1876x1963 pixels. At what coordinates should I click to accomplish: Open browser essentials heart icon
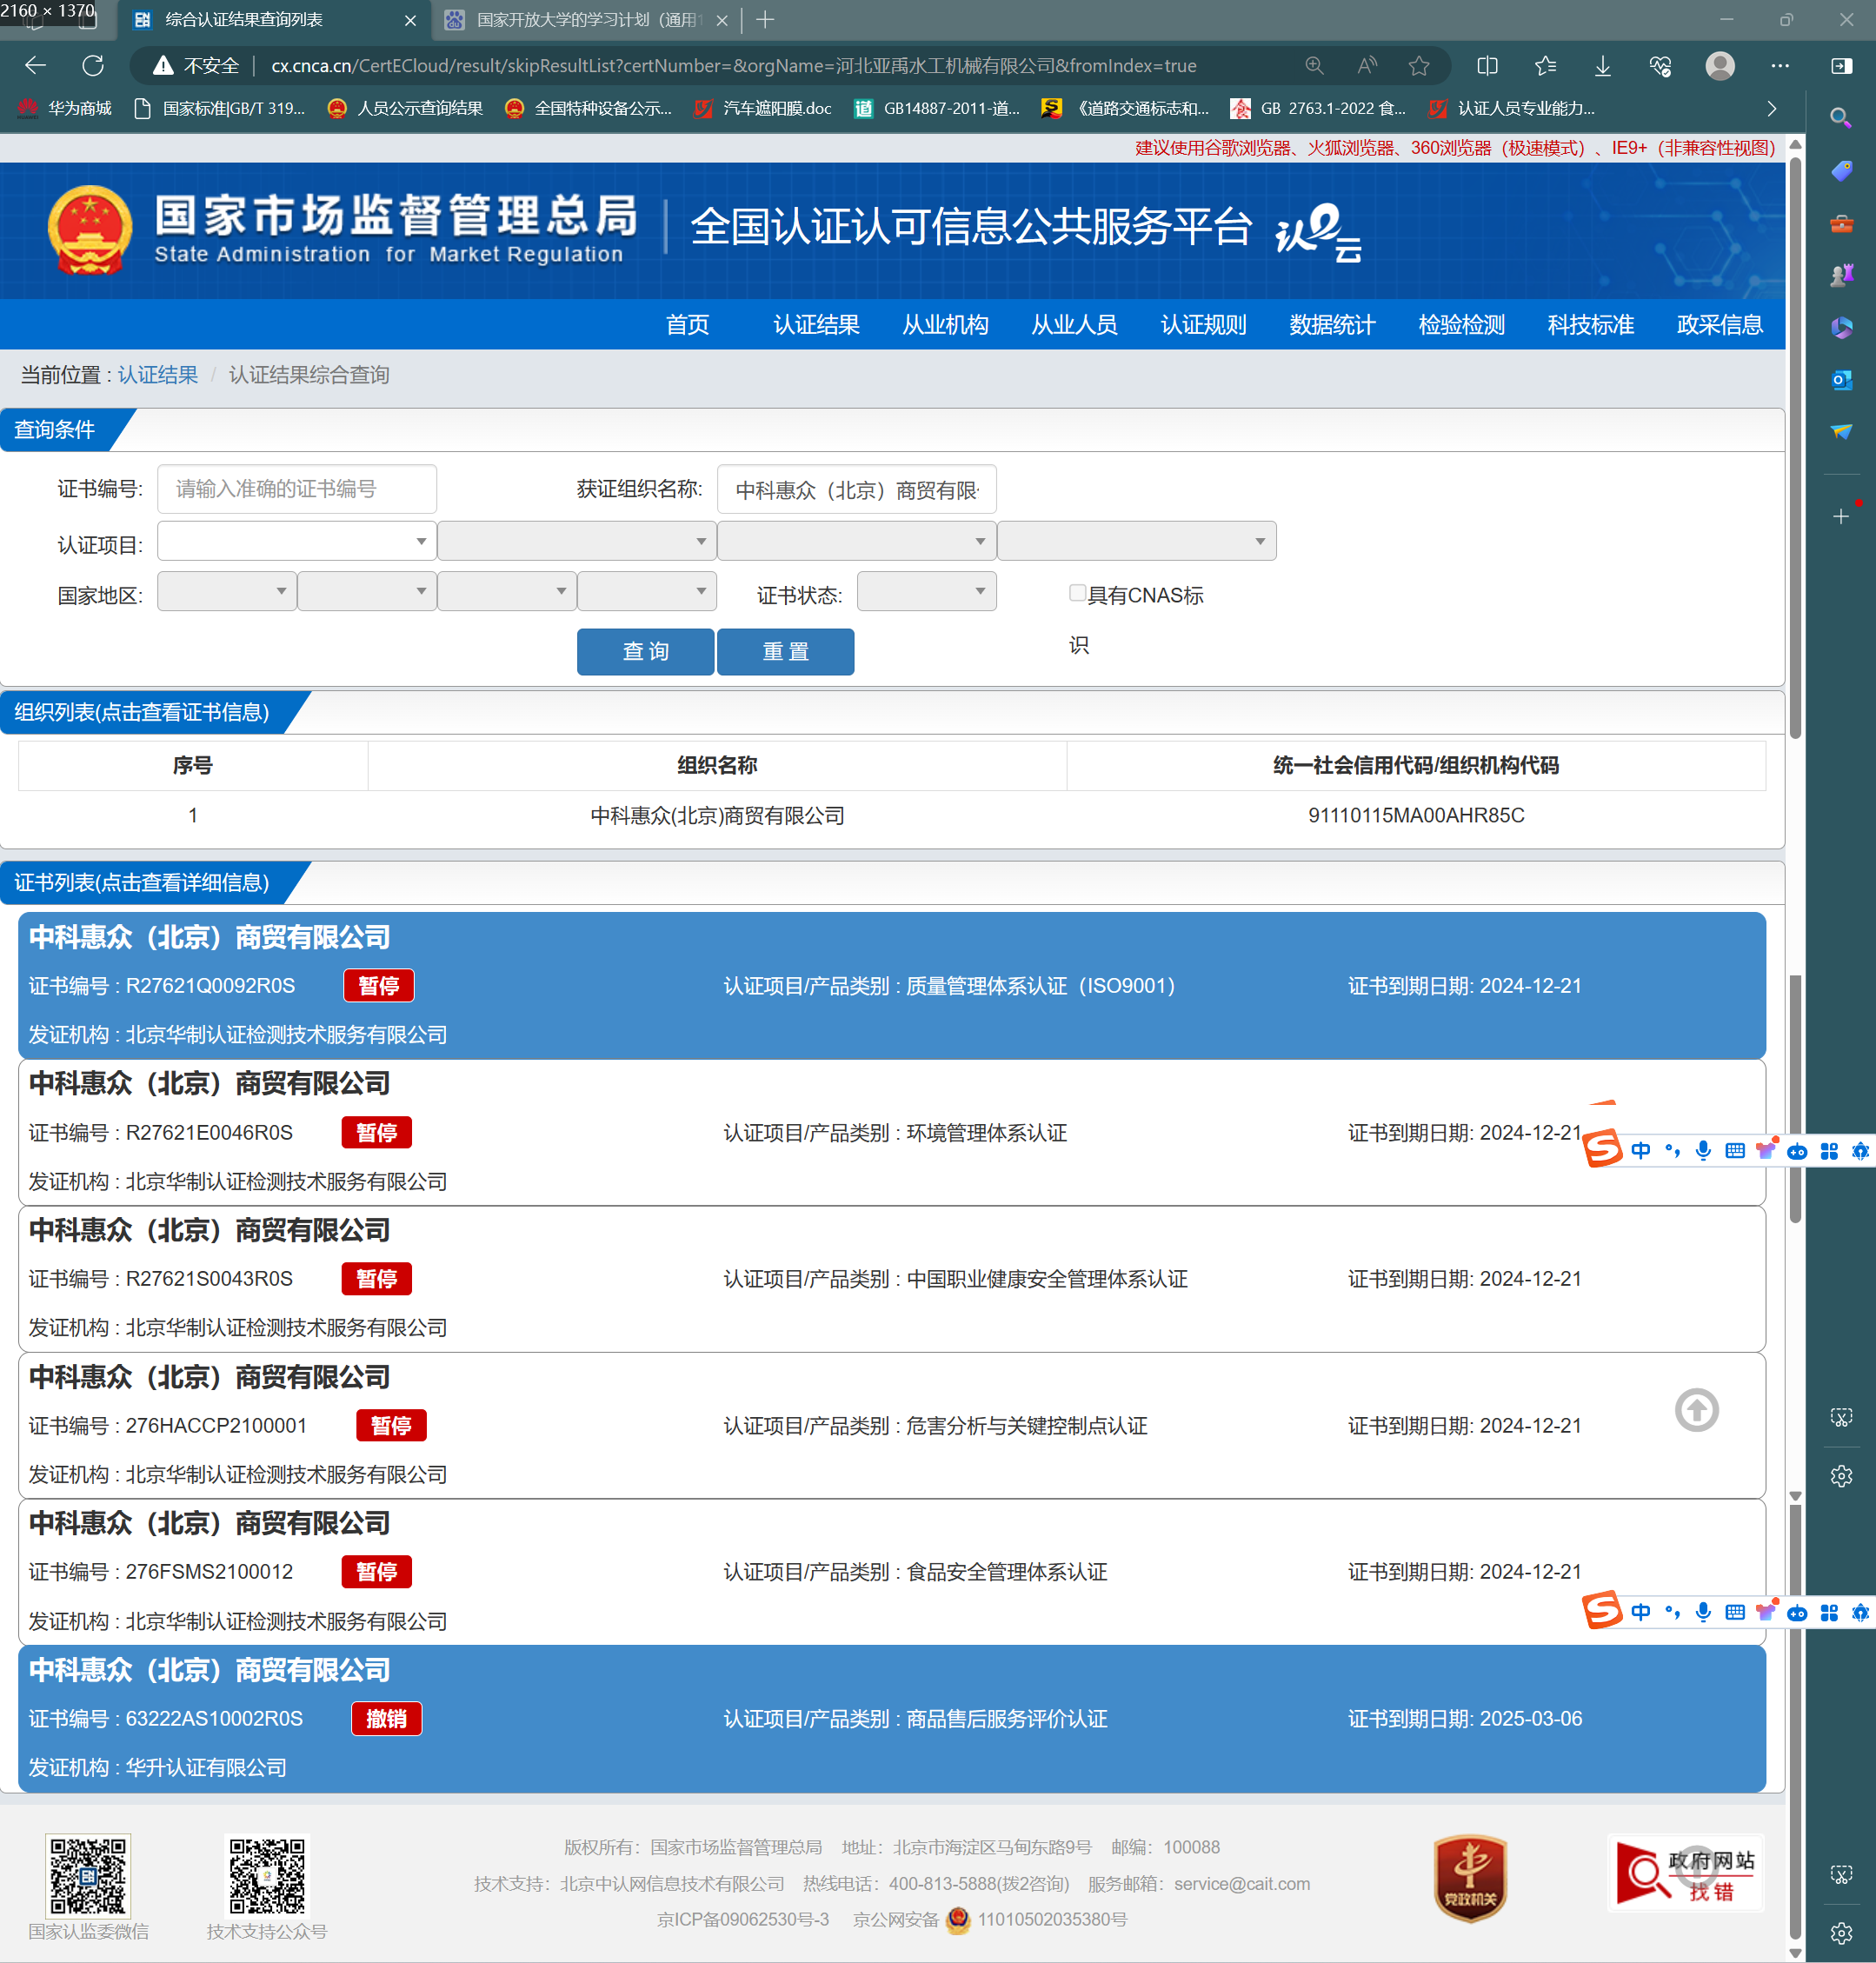point(1660,66)
